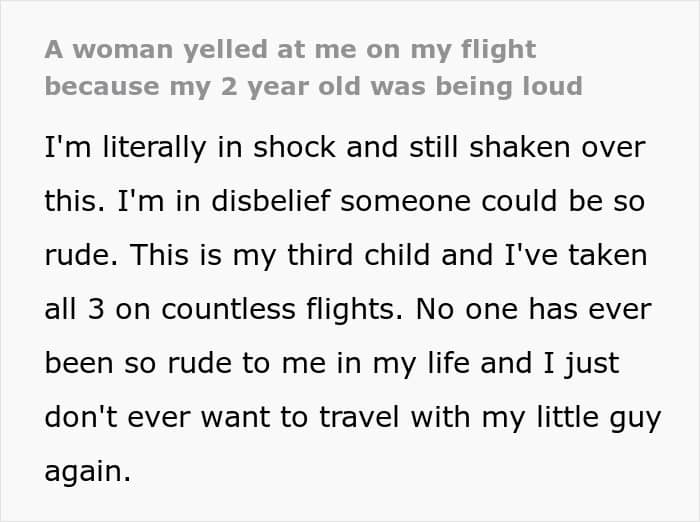Click the final word "again."
Image resolution: width=700 pixels, height=522 pixels.
click(x=88, y=472)
